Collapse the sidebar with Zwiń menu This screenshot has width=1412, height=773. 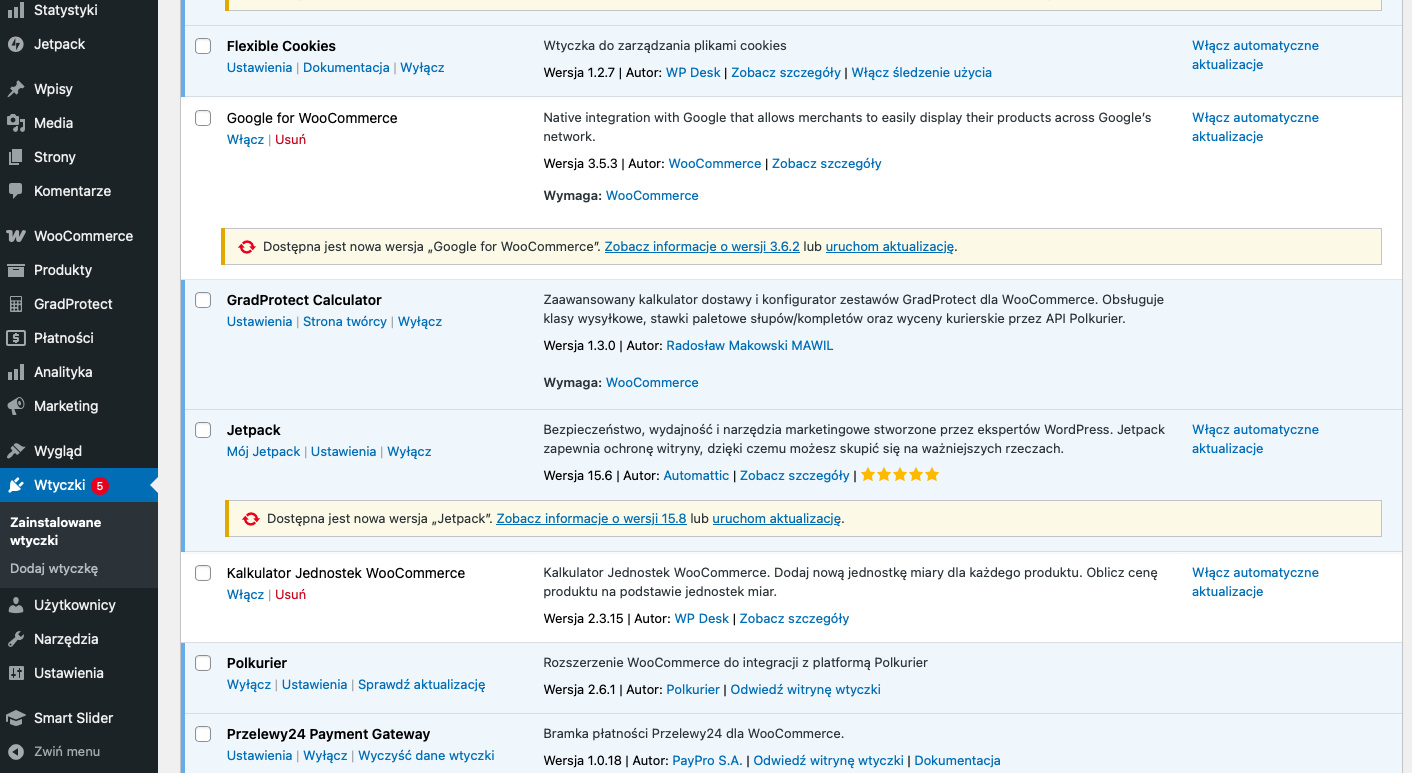[x=79, y=752]
